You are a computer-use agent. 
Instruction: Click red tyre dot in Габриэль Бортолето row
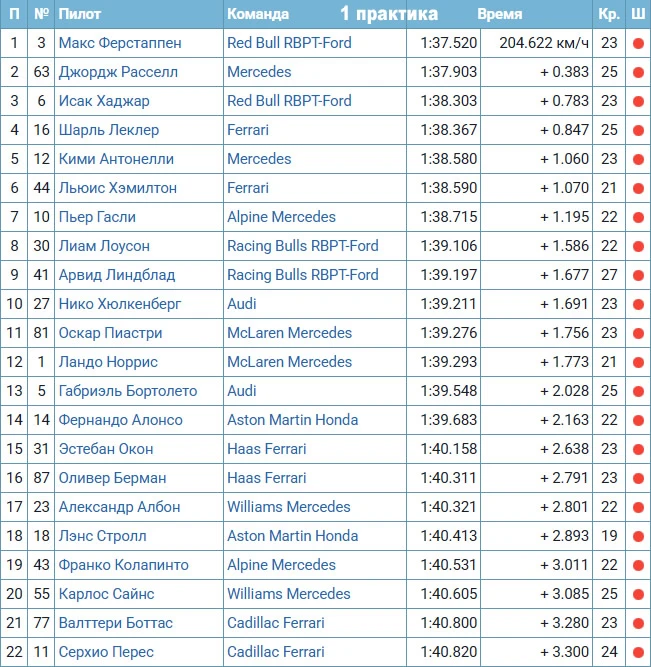[x=638, y=391]
